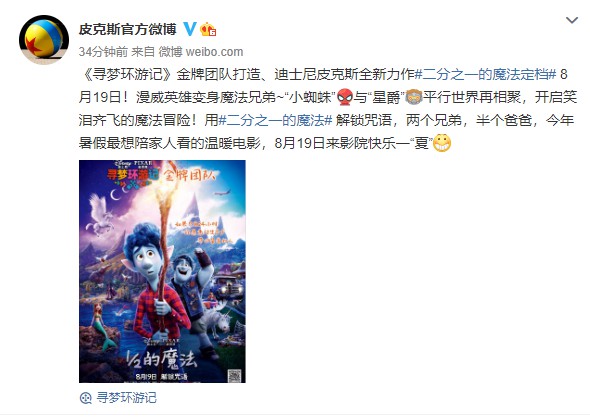Click the 金牌团队 text on the poster
The image size is (590, 418).
[189, 175]
